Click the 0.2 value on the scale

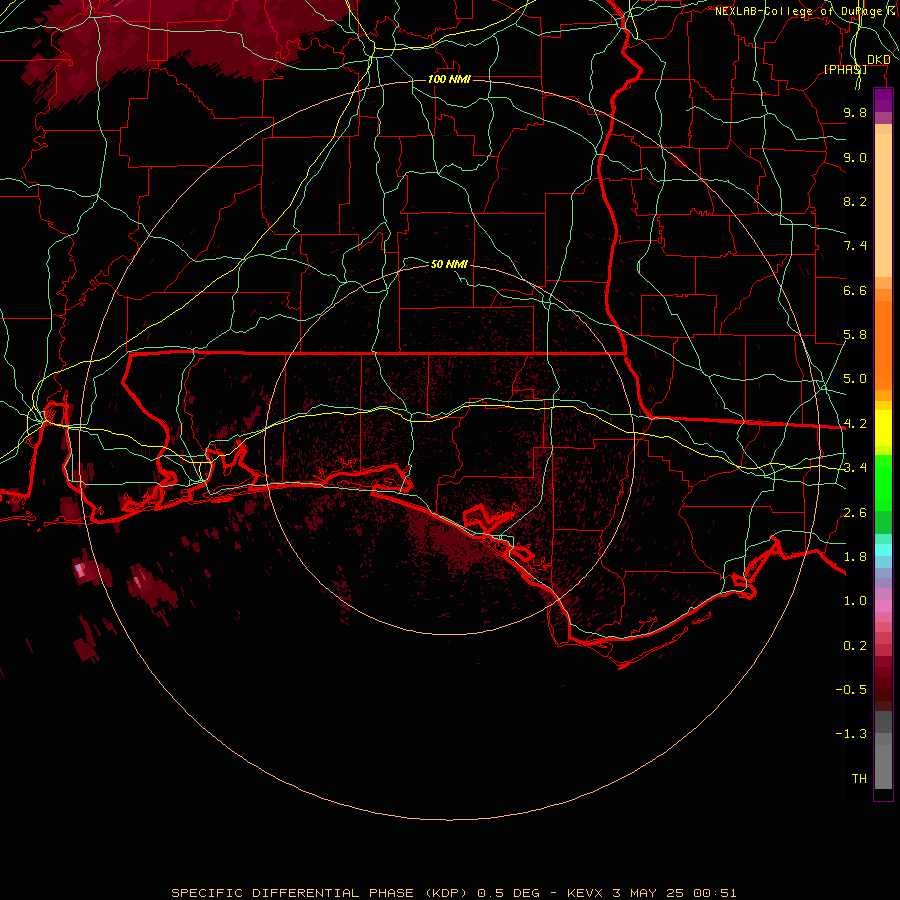(855, 646)
